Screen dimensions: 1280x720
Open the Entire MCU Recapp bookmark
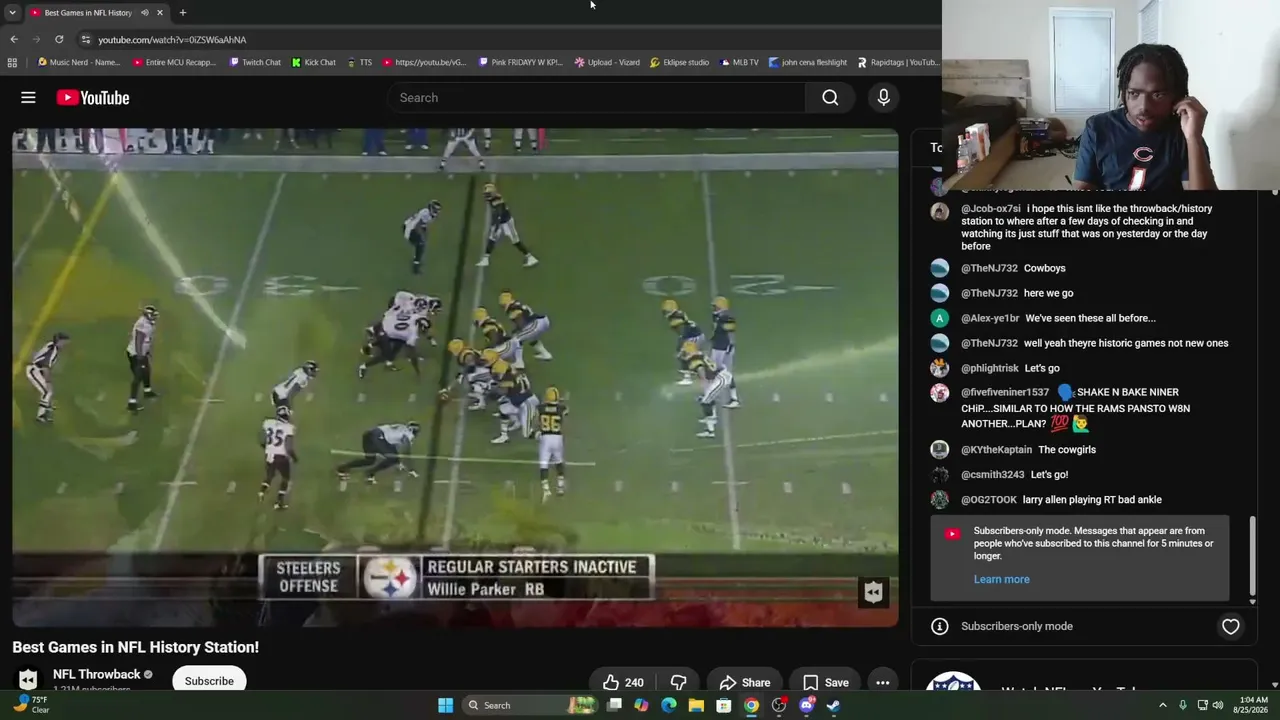[174, 62]
